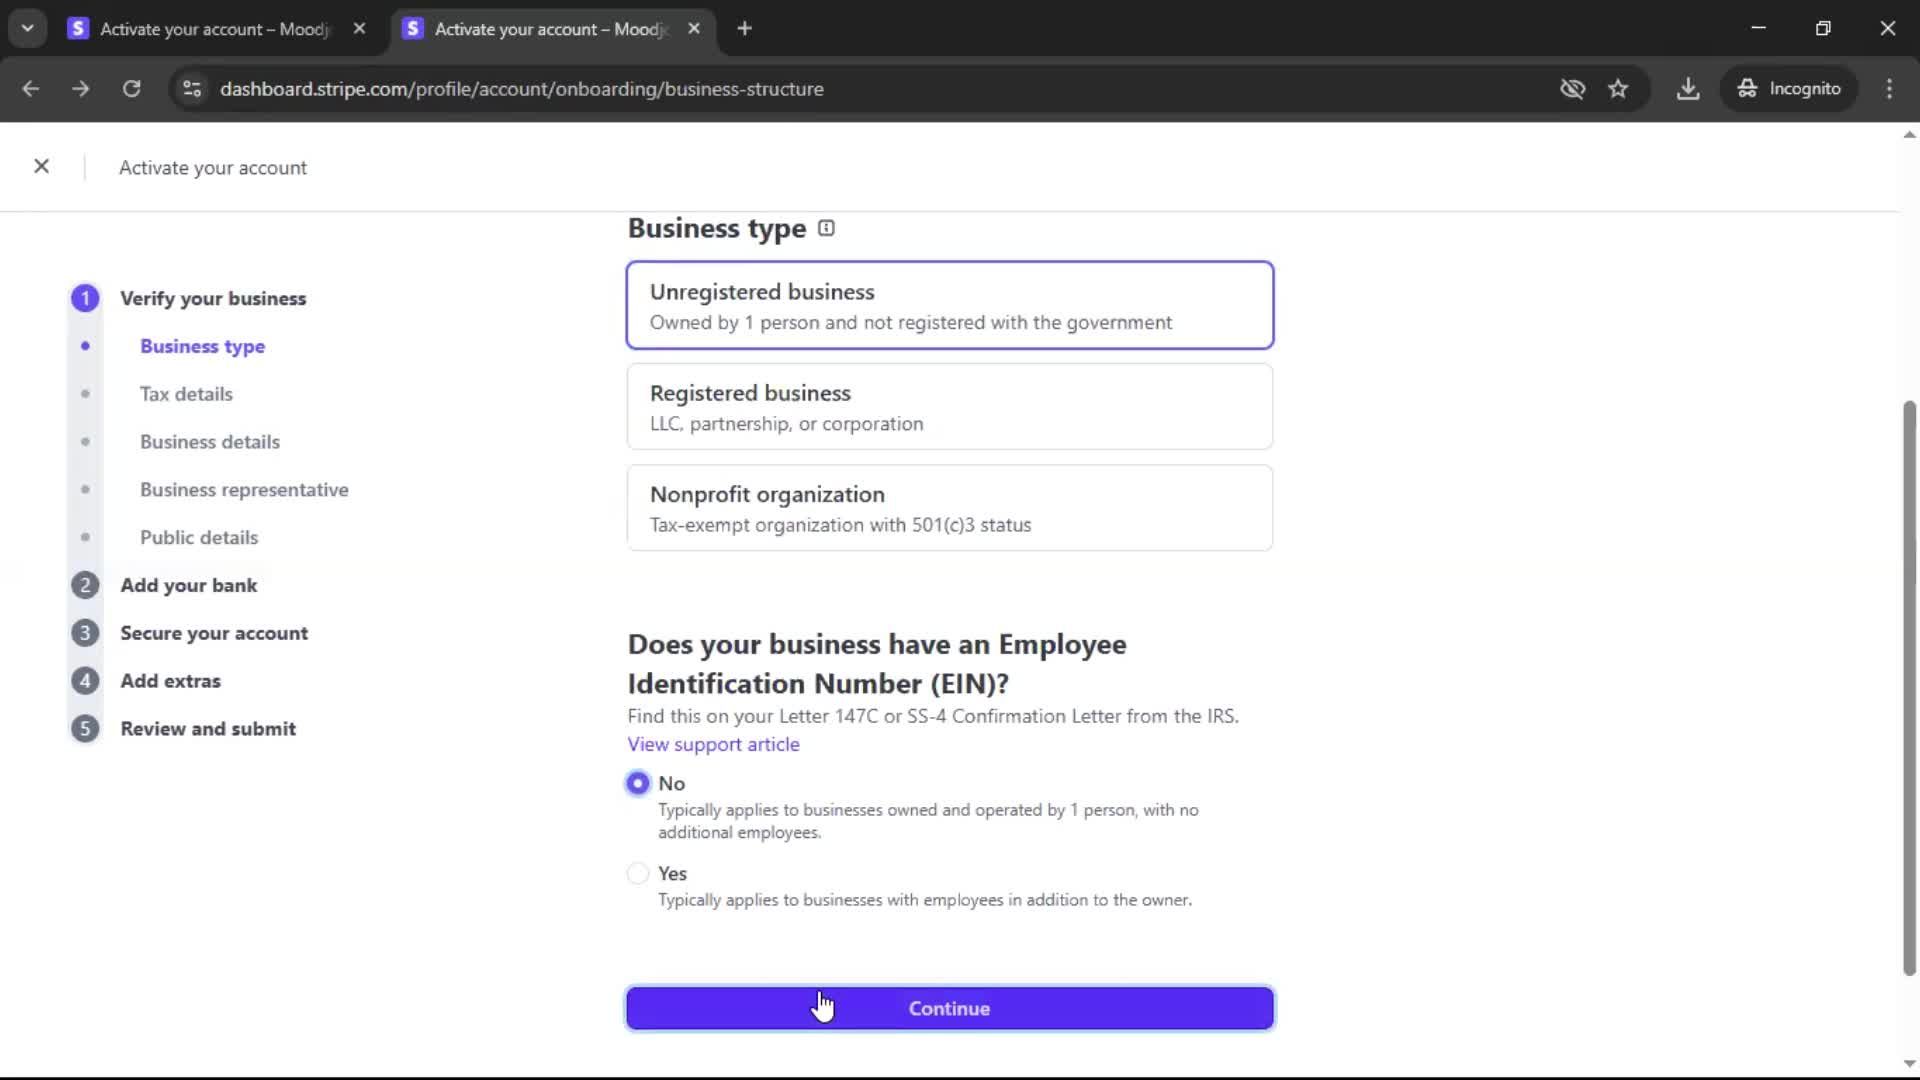The width and height of the screenshot is (1920, 1080).
Task: Open Tax details in sidebar
Action: click(x=186, y=394)
